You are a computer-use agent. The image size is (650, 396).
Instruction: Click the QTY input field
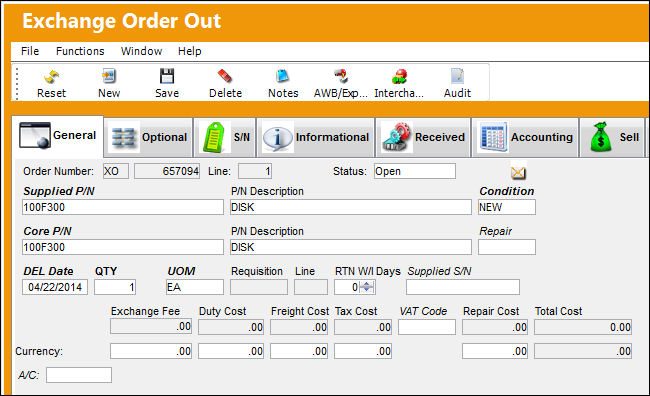[115, 287]
